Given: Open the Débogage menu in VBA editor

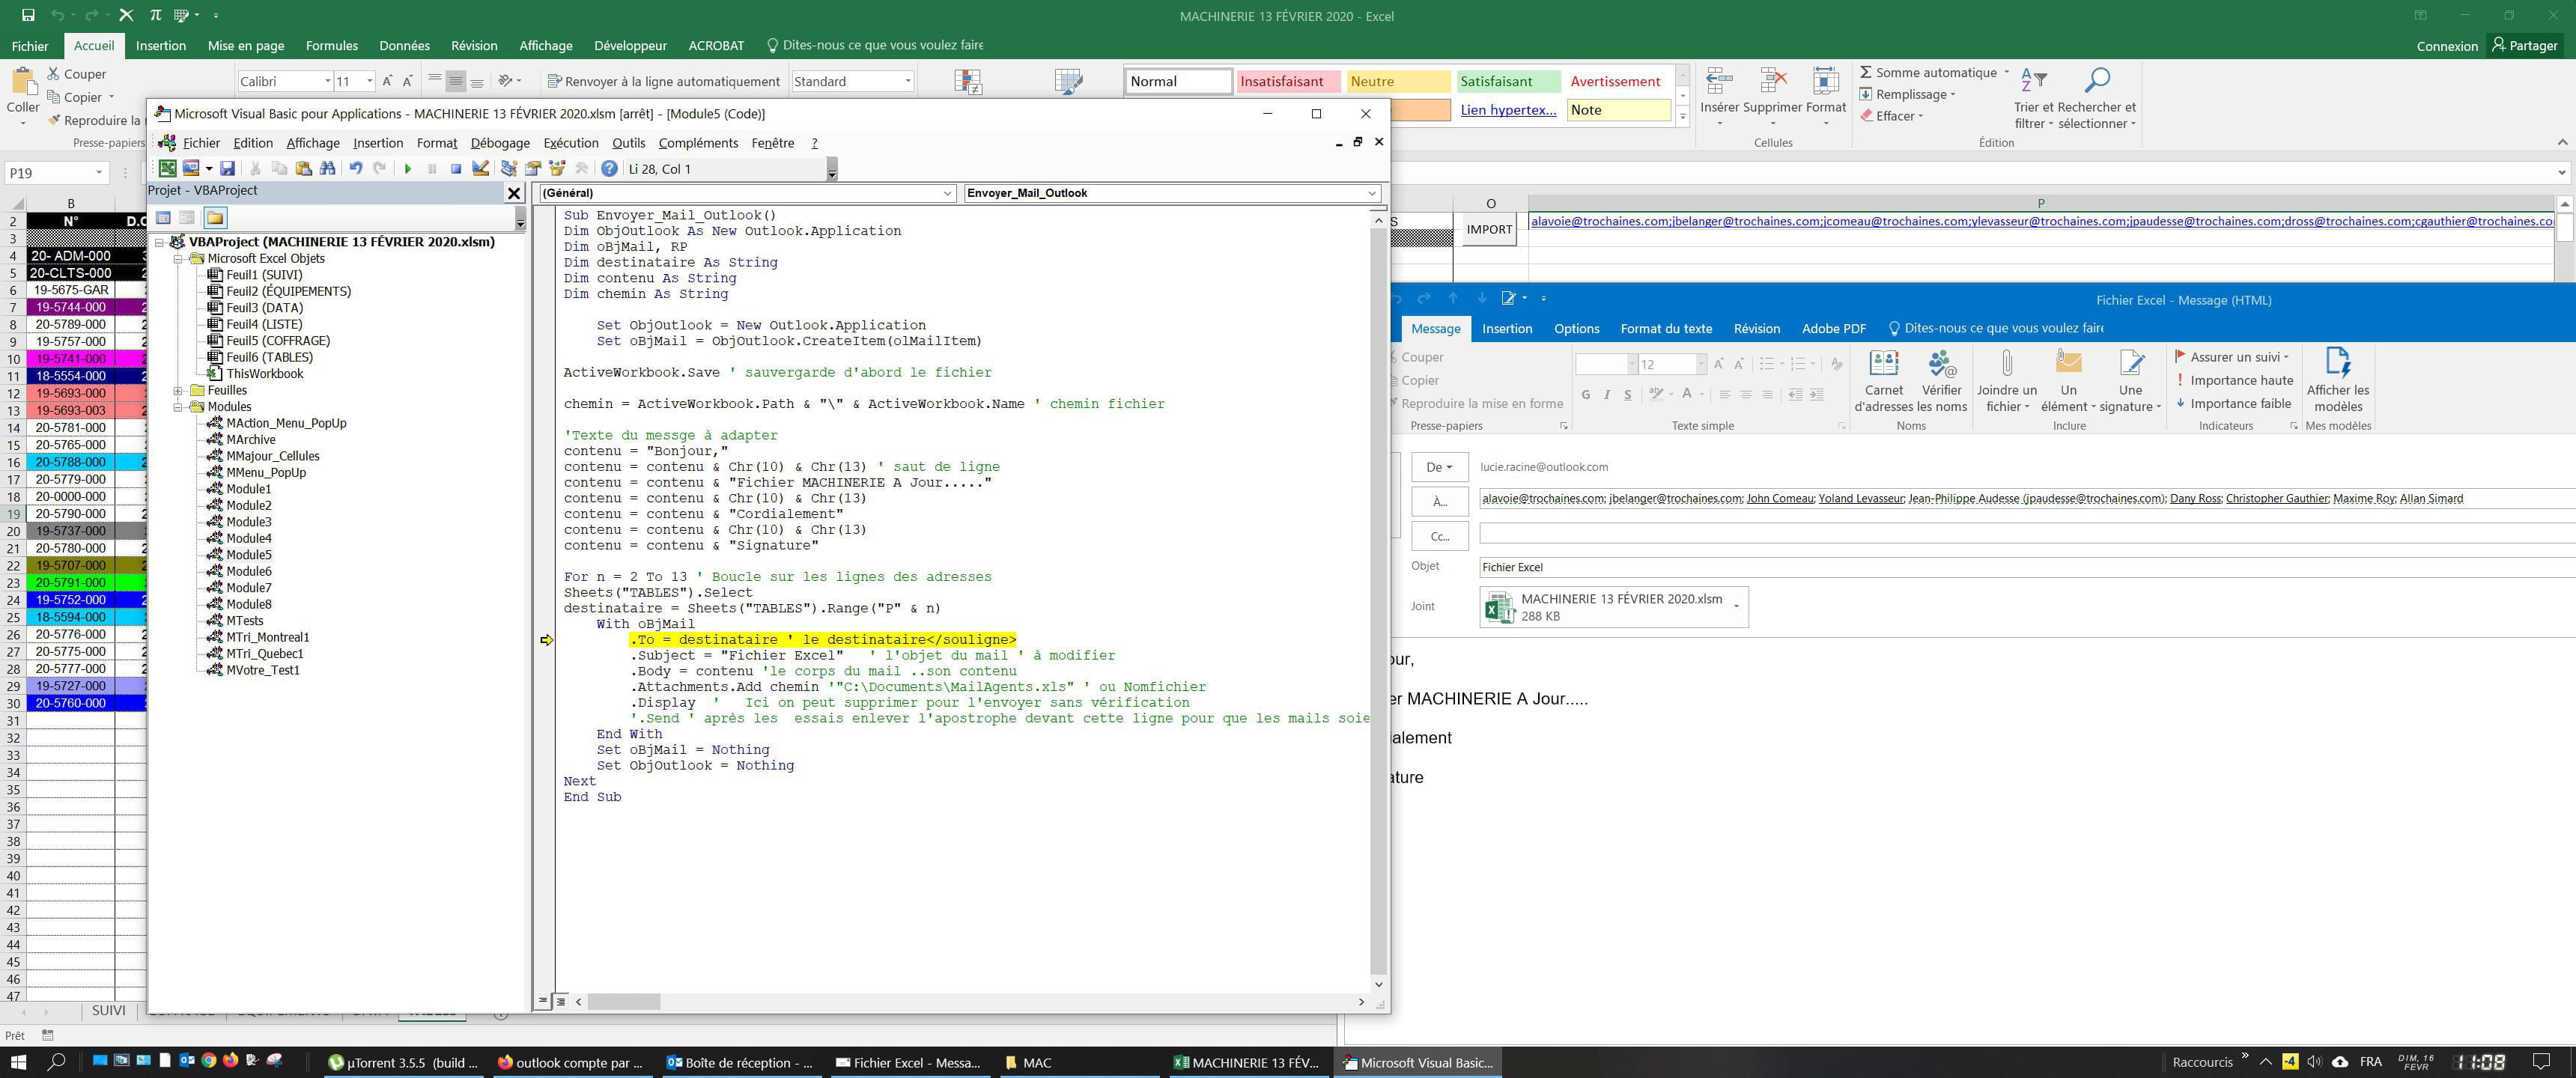Looking at the screenshot, I should (500, 143).
